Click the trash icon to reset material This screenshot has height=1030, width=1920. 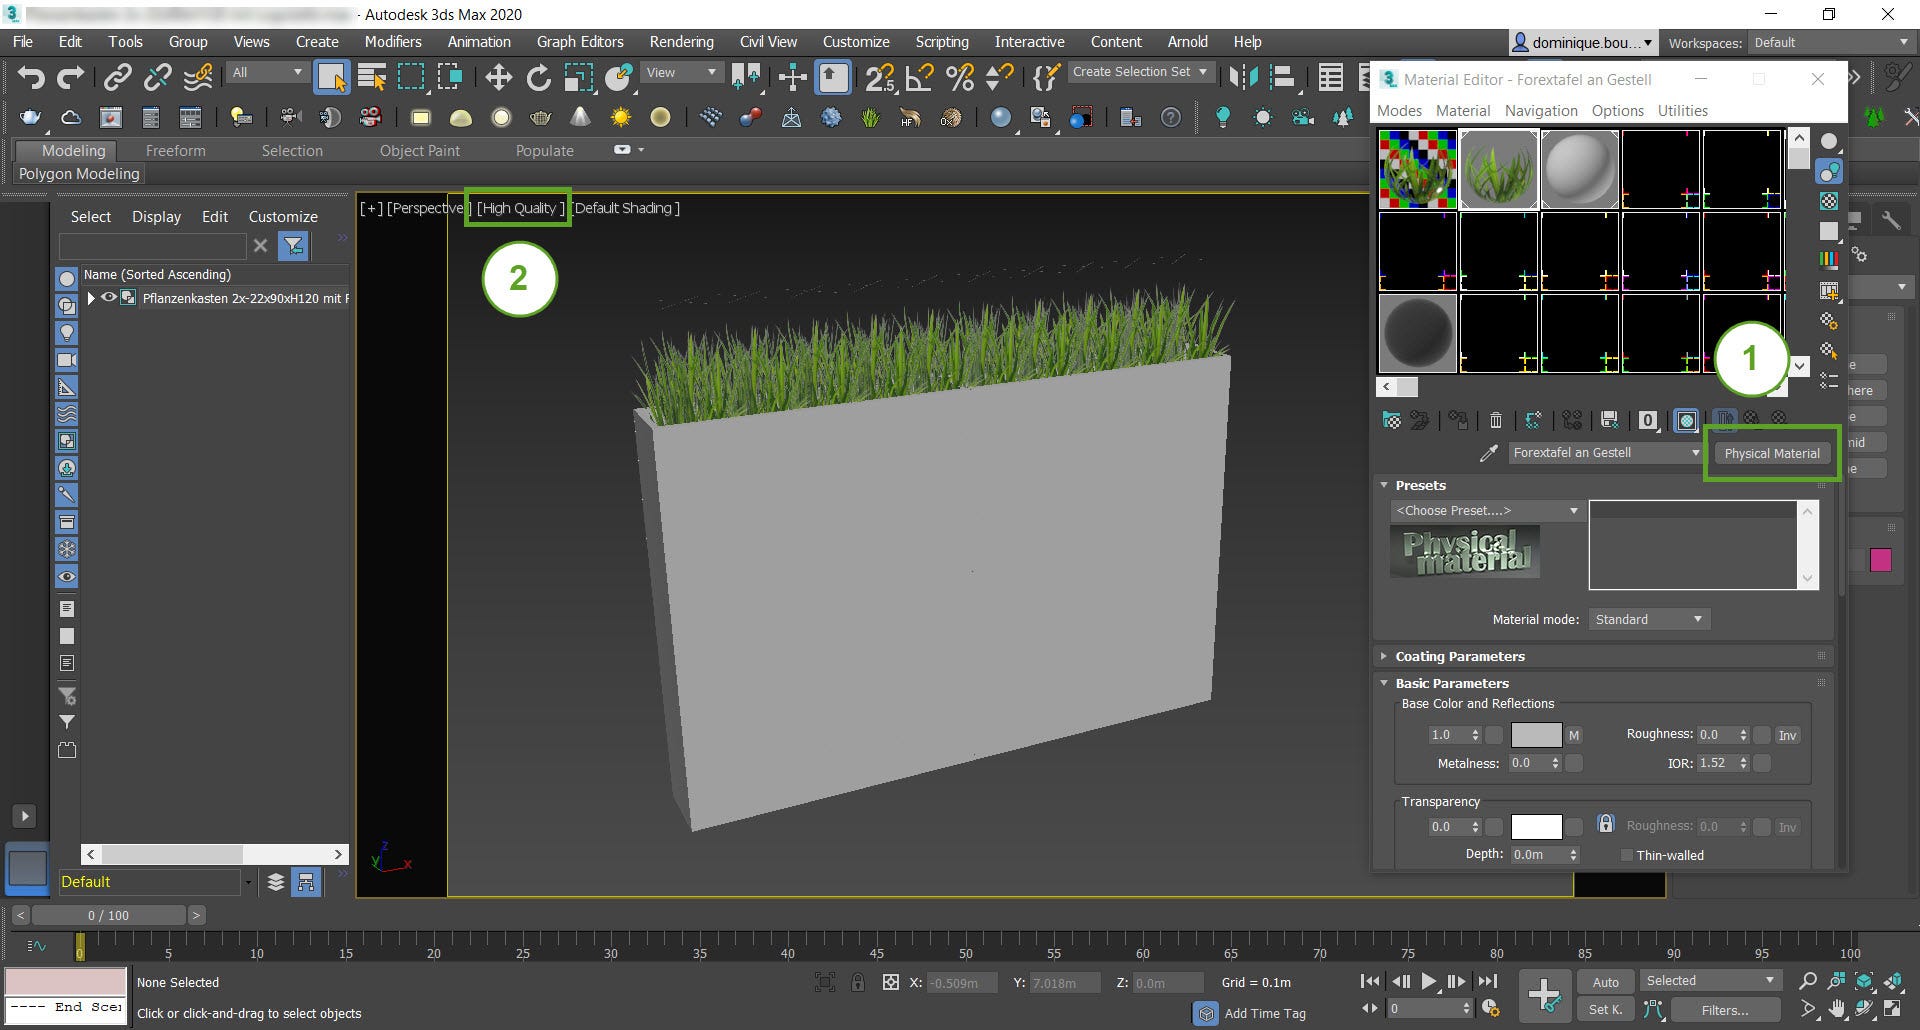1496,420
